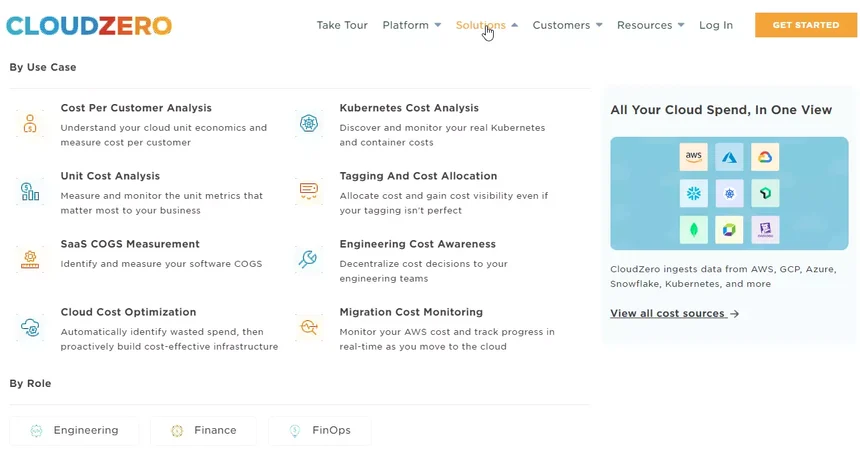The height and width of the screenshot is (453, 860).
Task: Click the Snowflake logo tile
Action: (693, 193)
